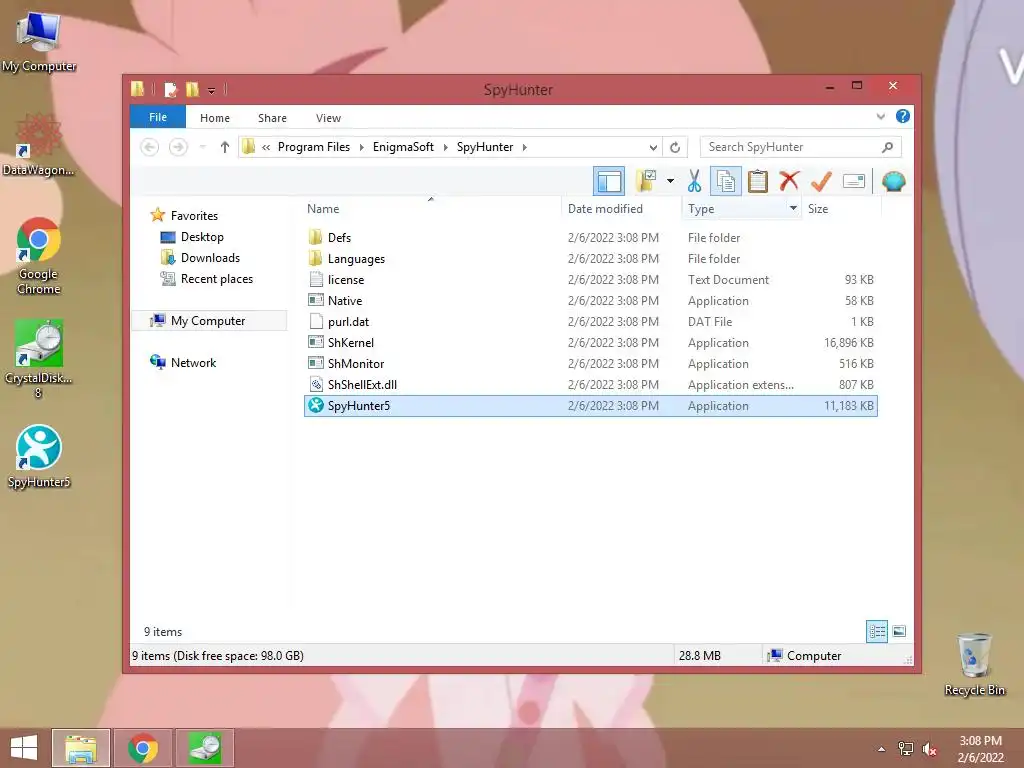
Task: Go back with the Back arrow
Action: point(150,147)
